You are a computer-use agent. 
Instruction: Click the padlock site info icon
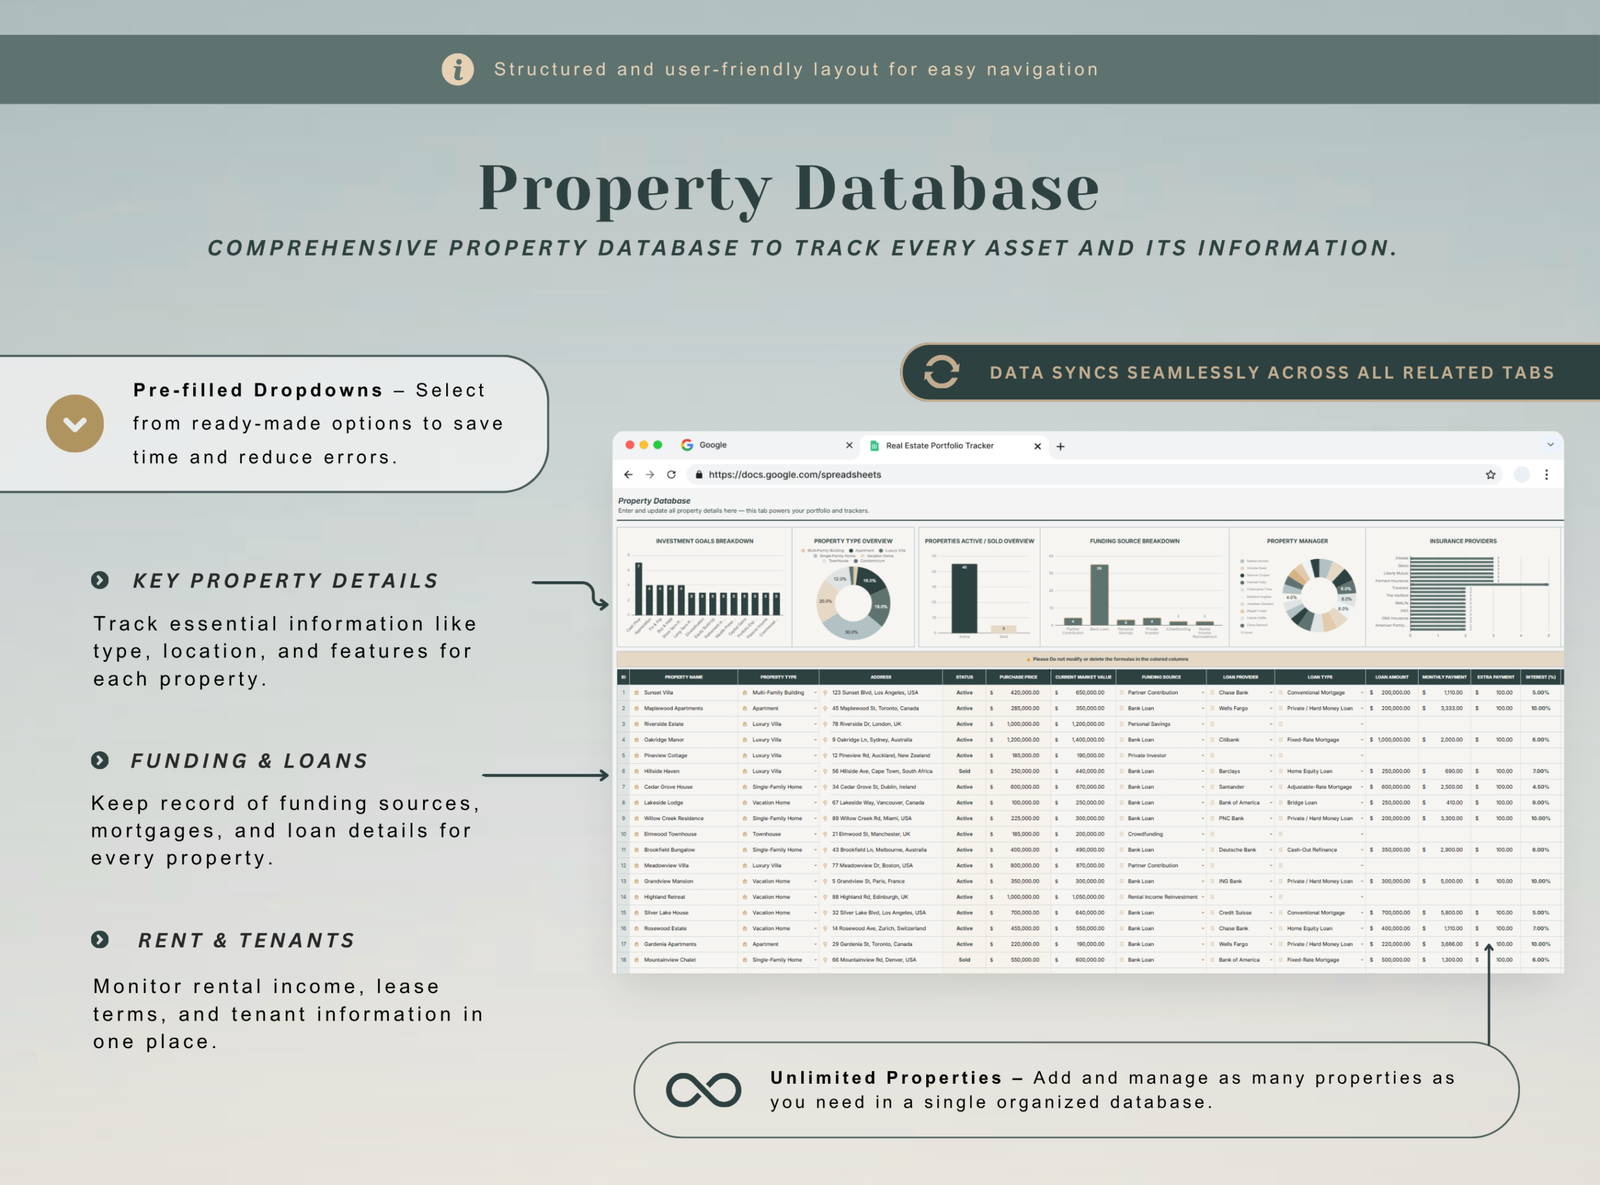(x=699, y=475)
